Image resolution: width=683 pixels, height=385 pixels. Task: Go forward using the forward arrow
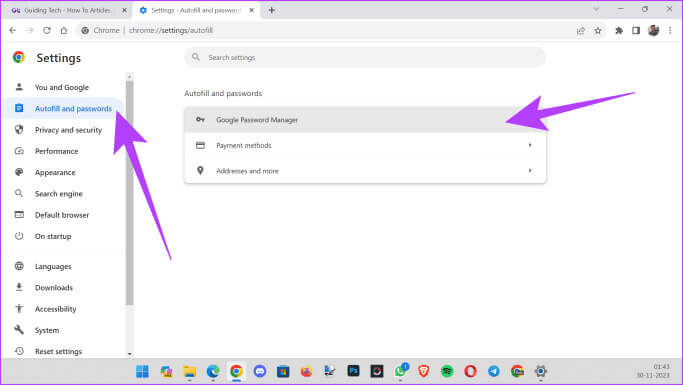[x=30, y=30]
